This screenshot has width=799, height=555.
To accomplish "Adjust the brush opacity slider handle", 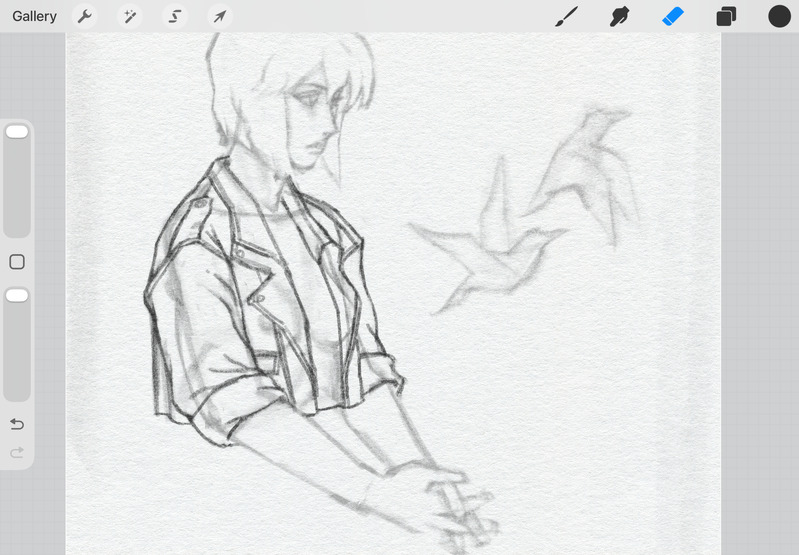I will pos(17,296).
